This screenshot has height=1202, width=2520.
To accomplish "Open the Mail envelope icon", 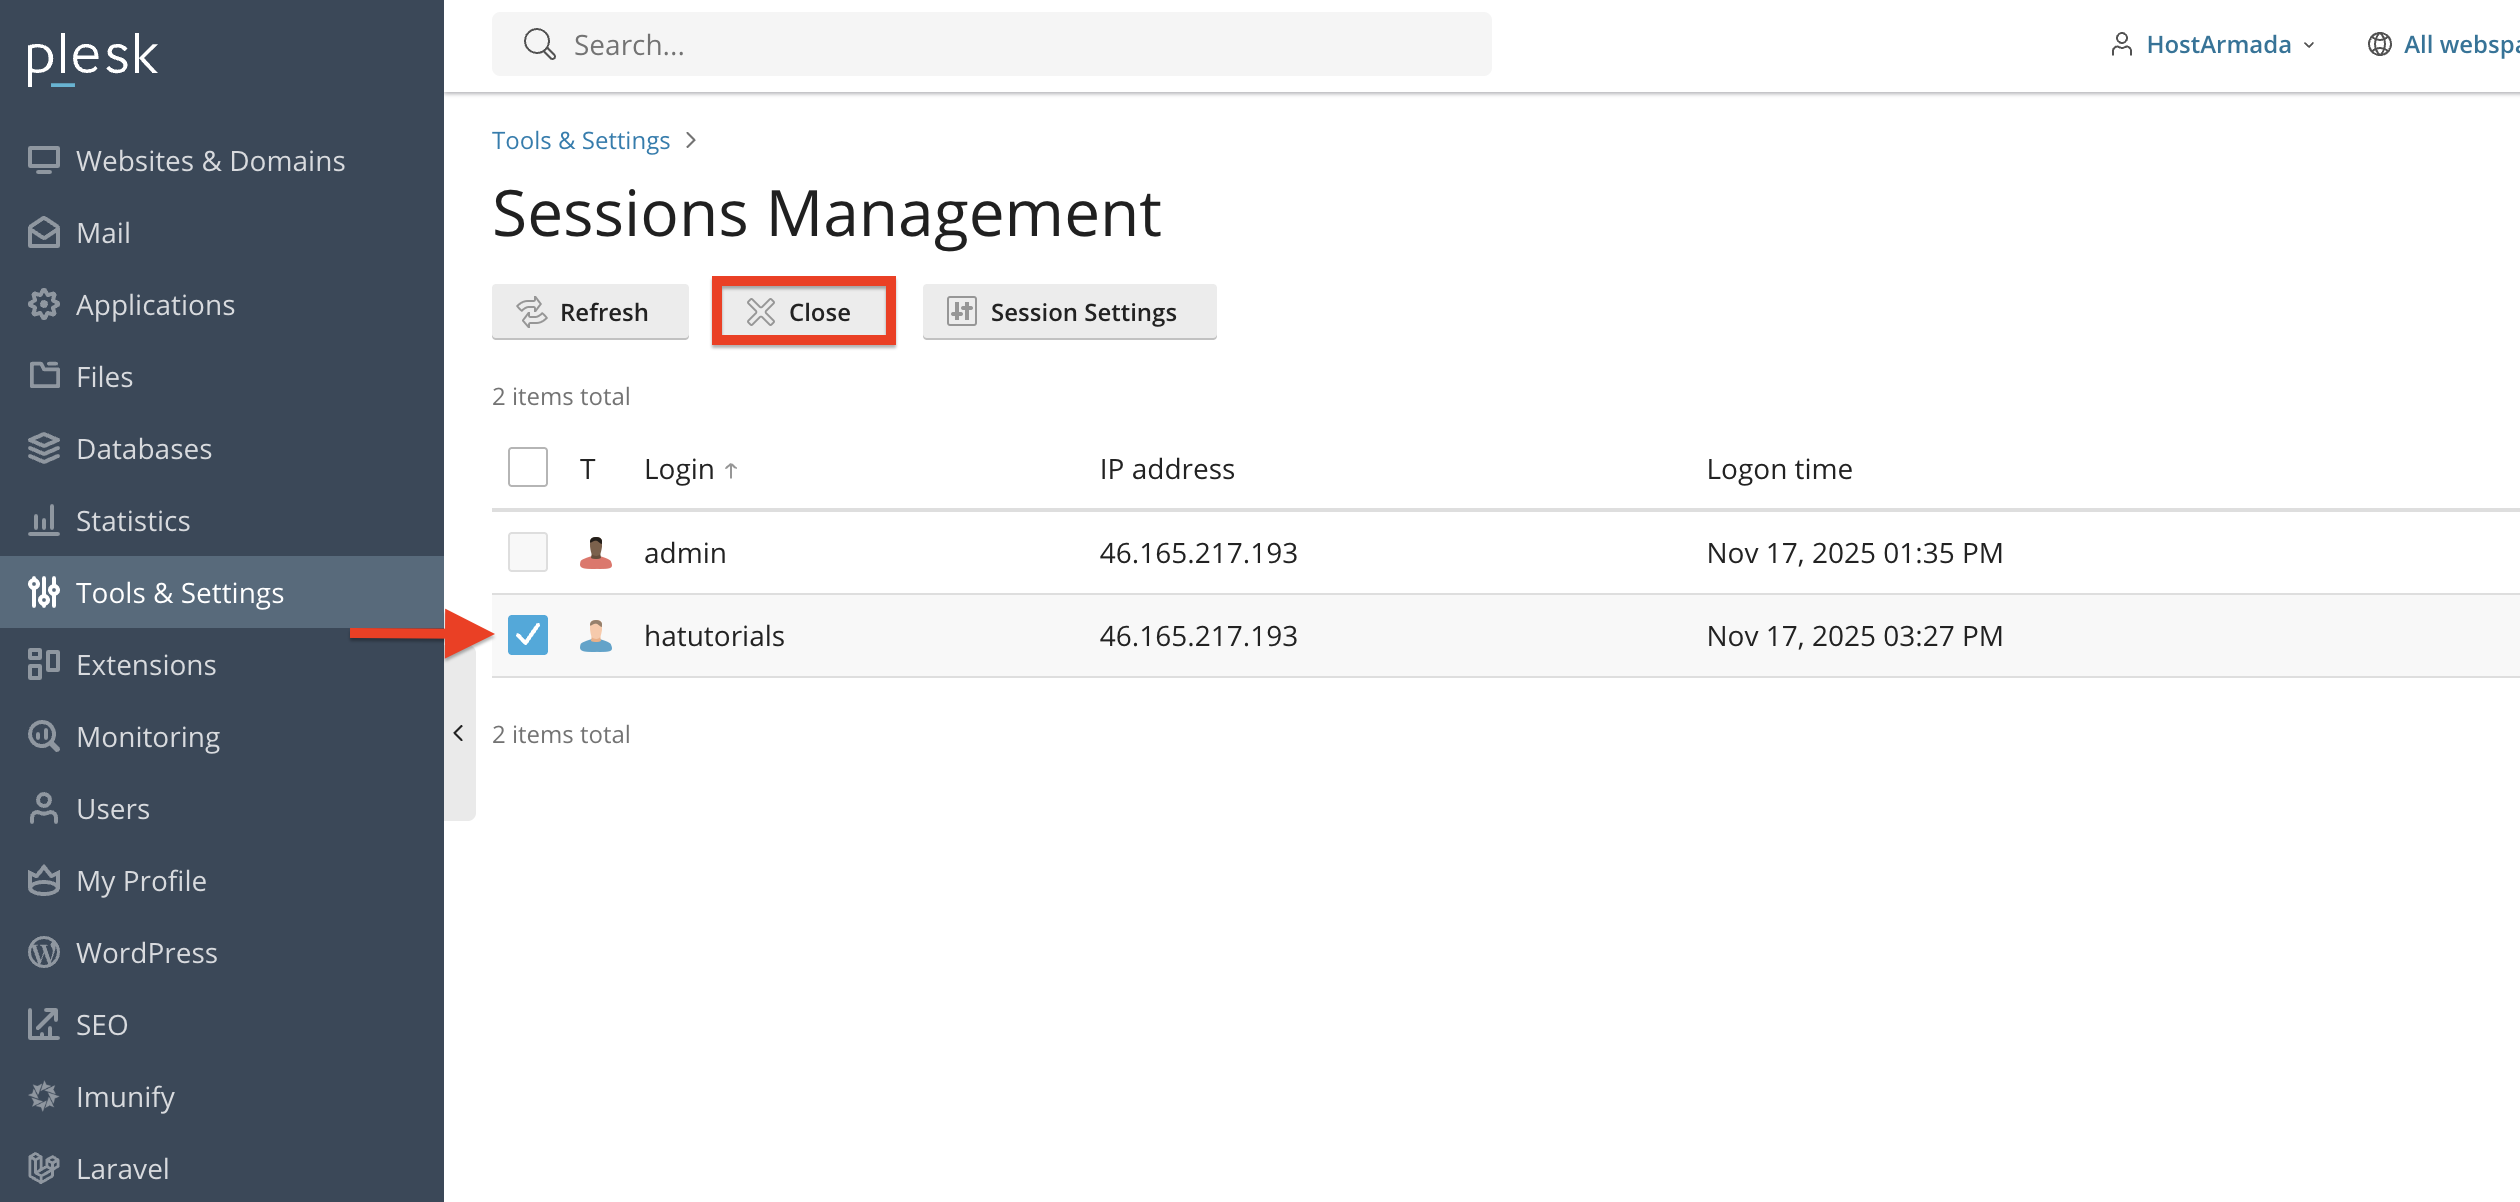I will click(x=44, y=232).
